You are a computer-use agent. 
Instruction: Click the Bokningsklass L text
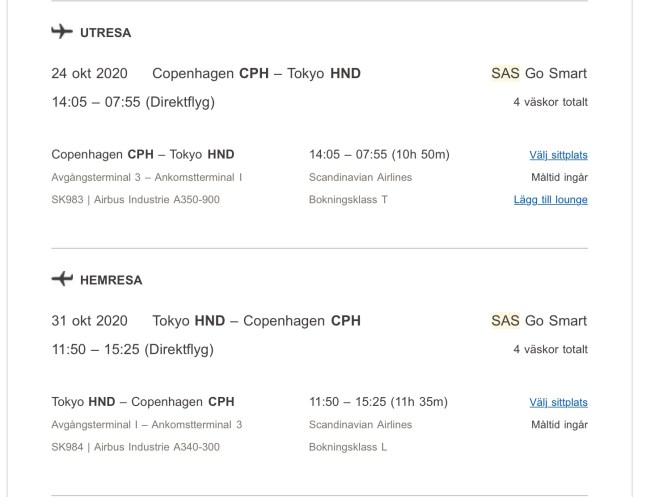348,448
